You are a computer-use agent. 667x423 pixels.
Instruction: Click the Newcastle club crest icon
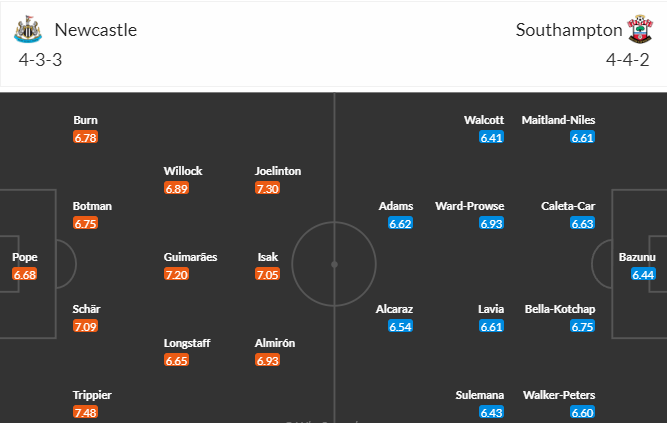28,29
